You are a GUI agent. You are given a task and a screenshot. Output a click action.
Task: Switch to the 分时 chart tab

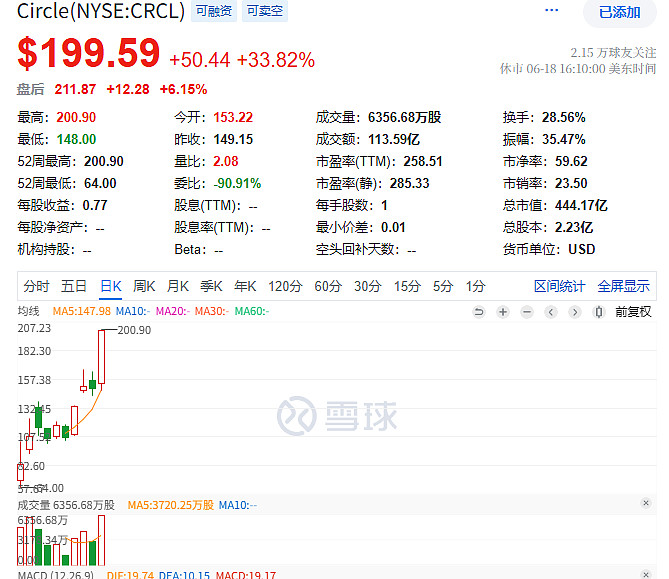coord(36,286)
